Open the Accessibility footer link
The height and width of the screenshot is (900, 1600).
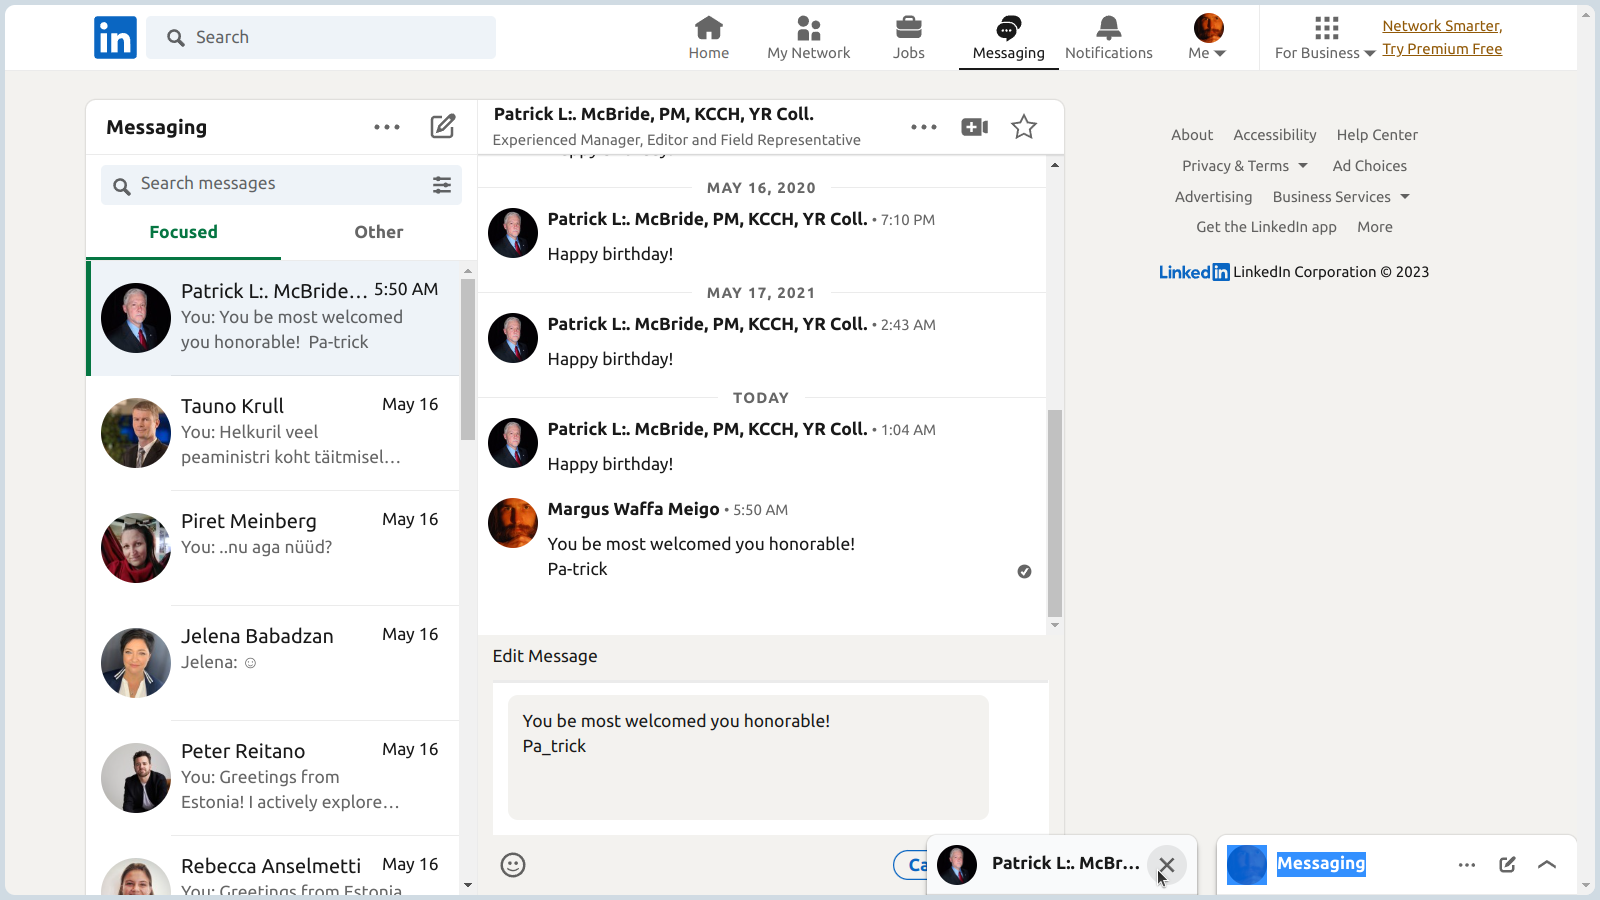1275,135
